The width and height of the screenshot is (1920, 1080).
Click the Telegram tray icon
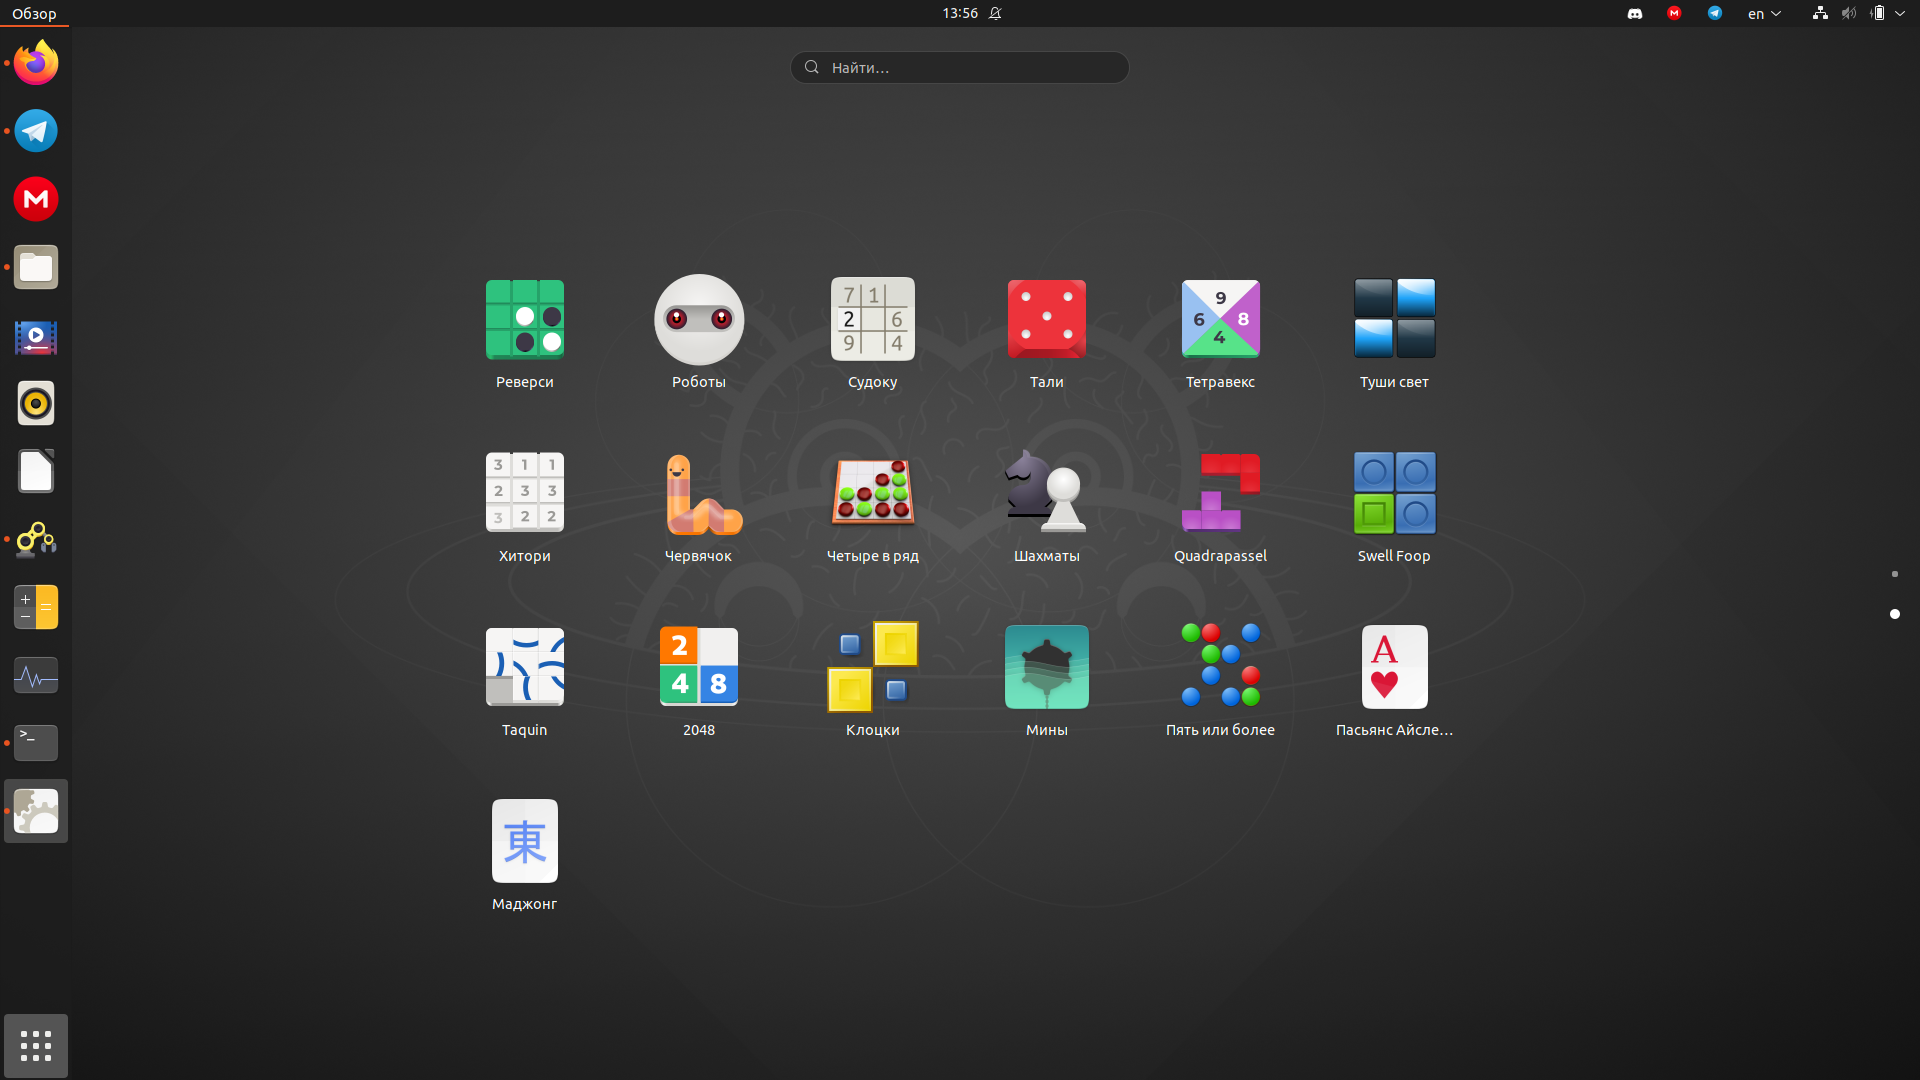point(1715,13)
